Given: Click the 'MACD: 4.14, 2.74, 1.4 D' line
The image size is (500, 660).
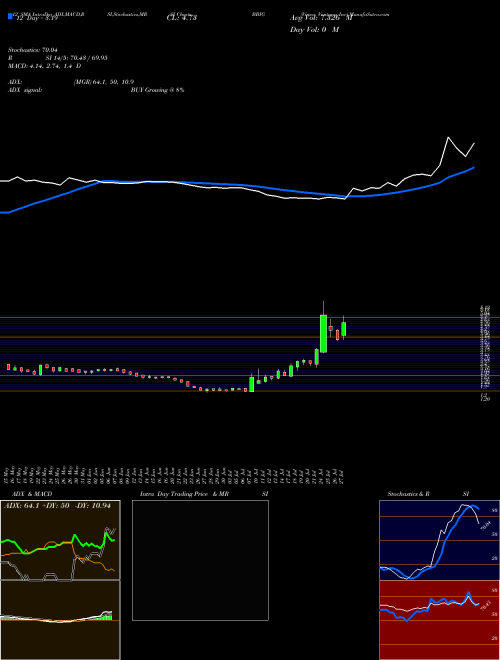Looking at the screenshot, I should coord(44,66).
